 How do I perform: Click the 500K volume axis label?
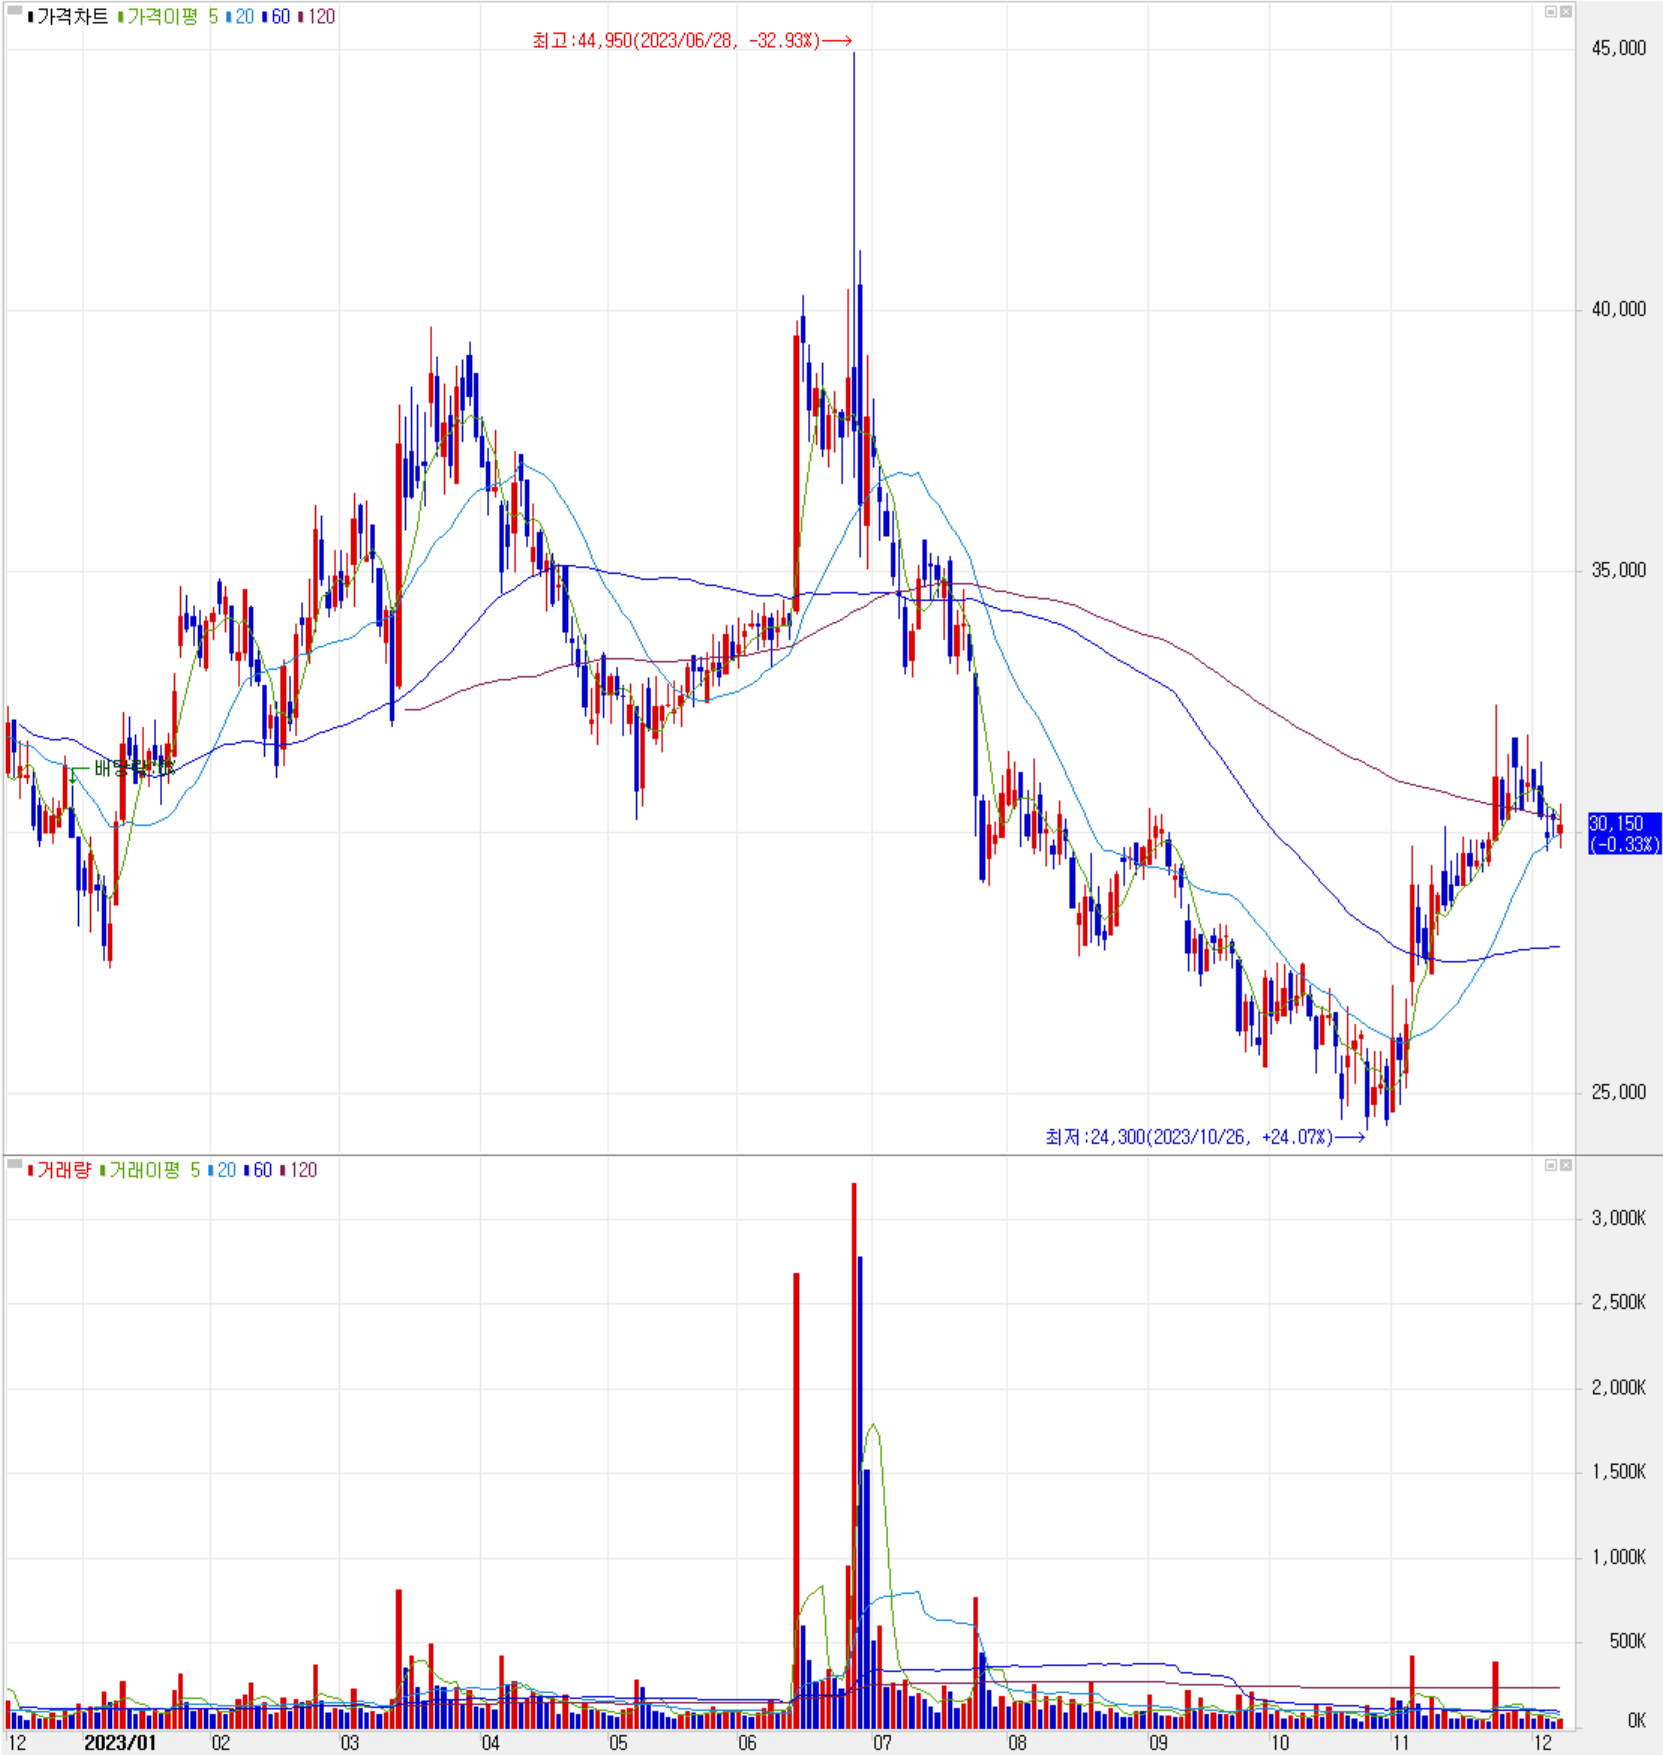pos(1627,1641)
